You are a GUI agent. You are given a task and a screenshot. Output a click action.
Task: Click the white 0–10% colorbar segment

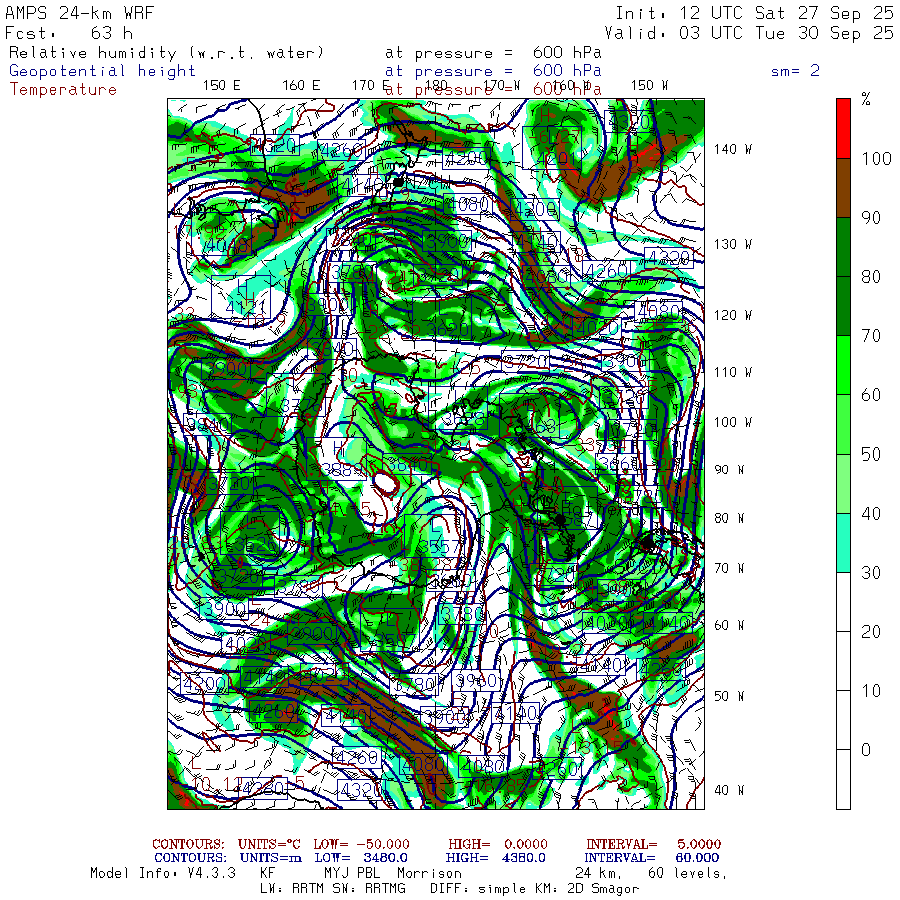pos(843,779)
